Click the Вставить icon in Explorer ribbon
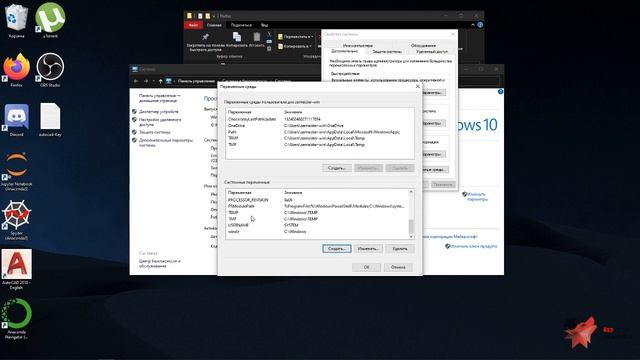This screenshot has height=360, width=640. pos(256,37)
